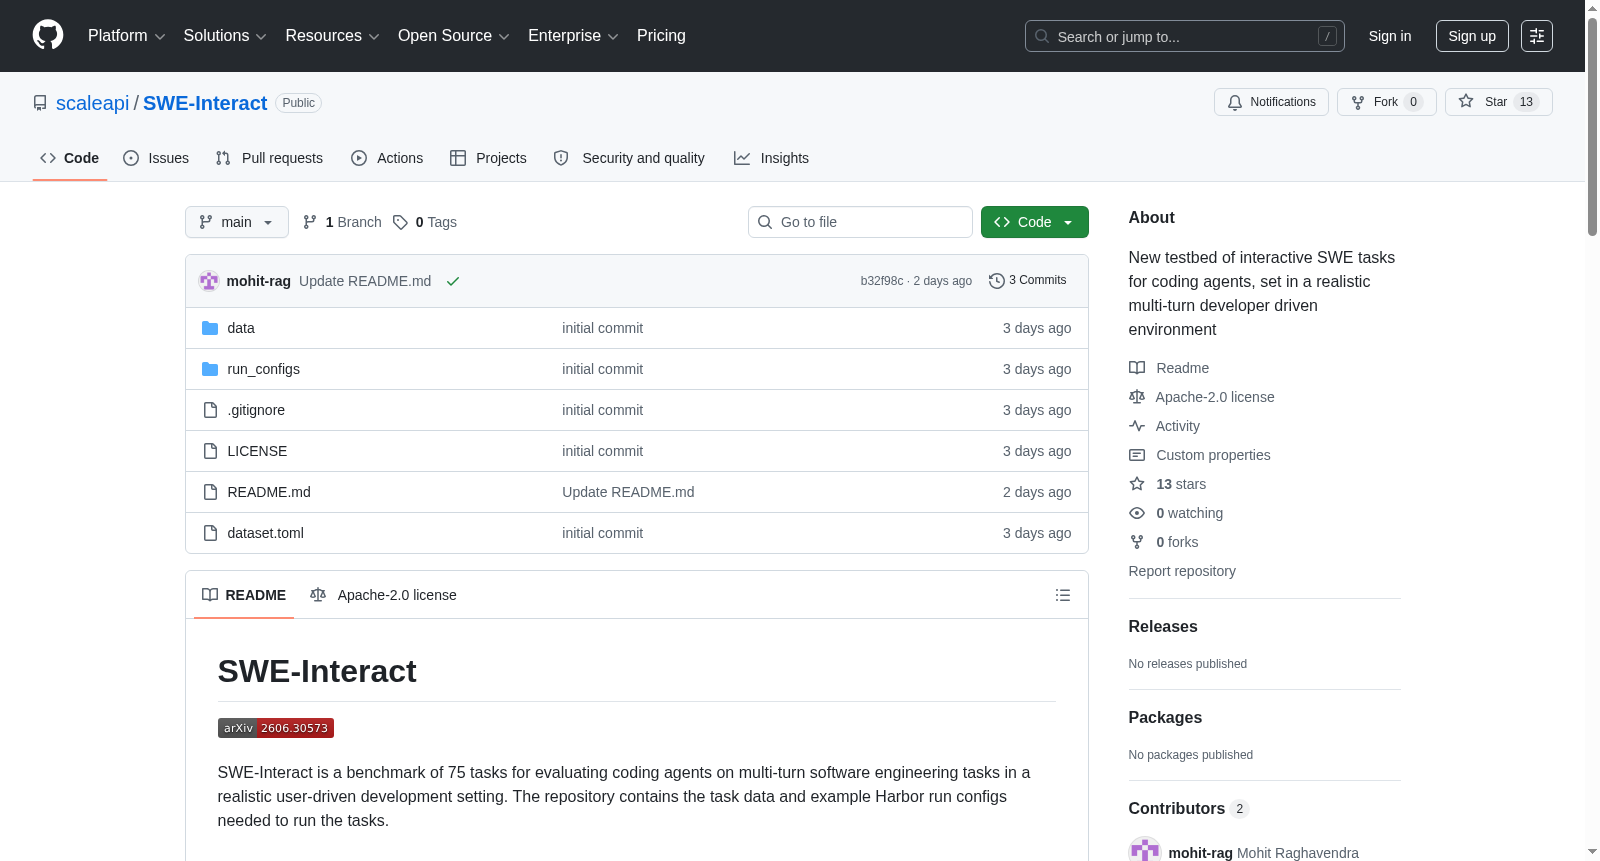Open the Projects tab
The height and width of the screenshot is (861, 1600).
(x=488, y=158)
